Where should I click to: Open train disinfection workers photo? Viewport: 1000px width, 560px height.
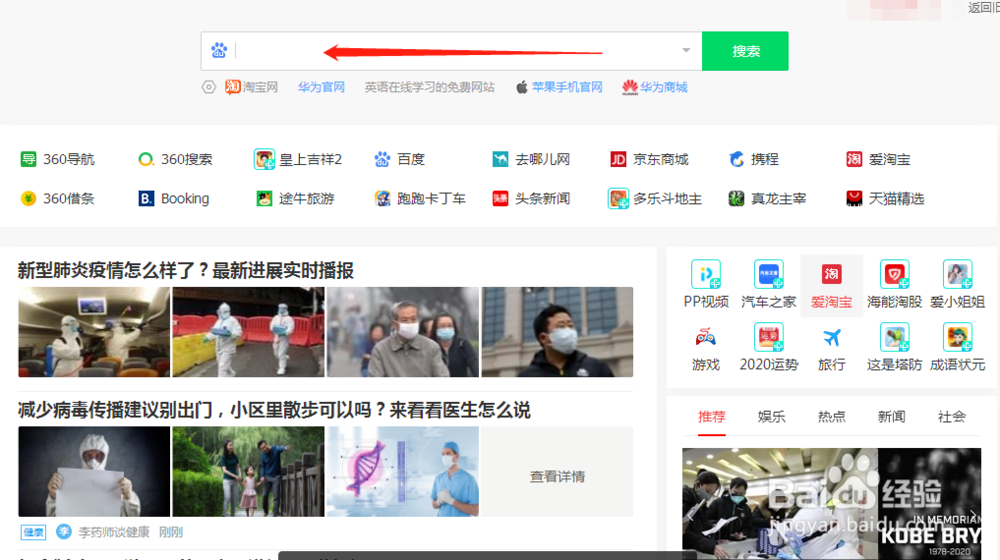[94, 332]
